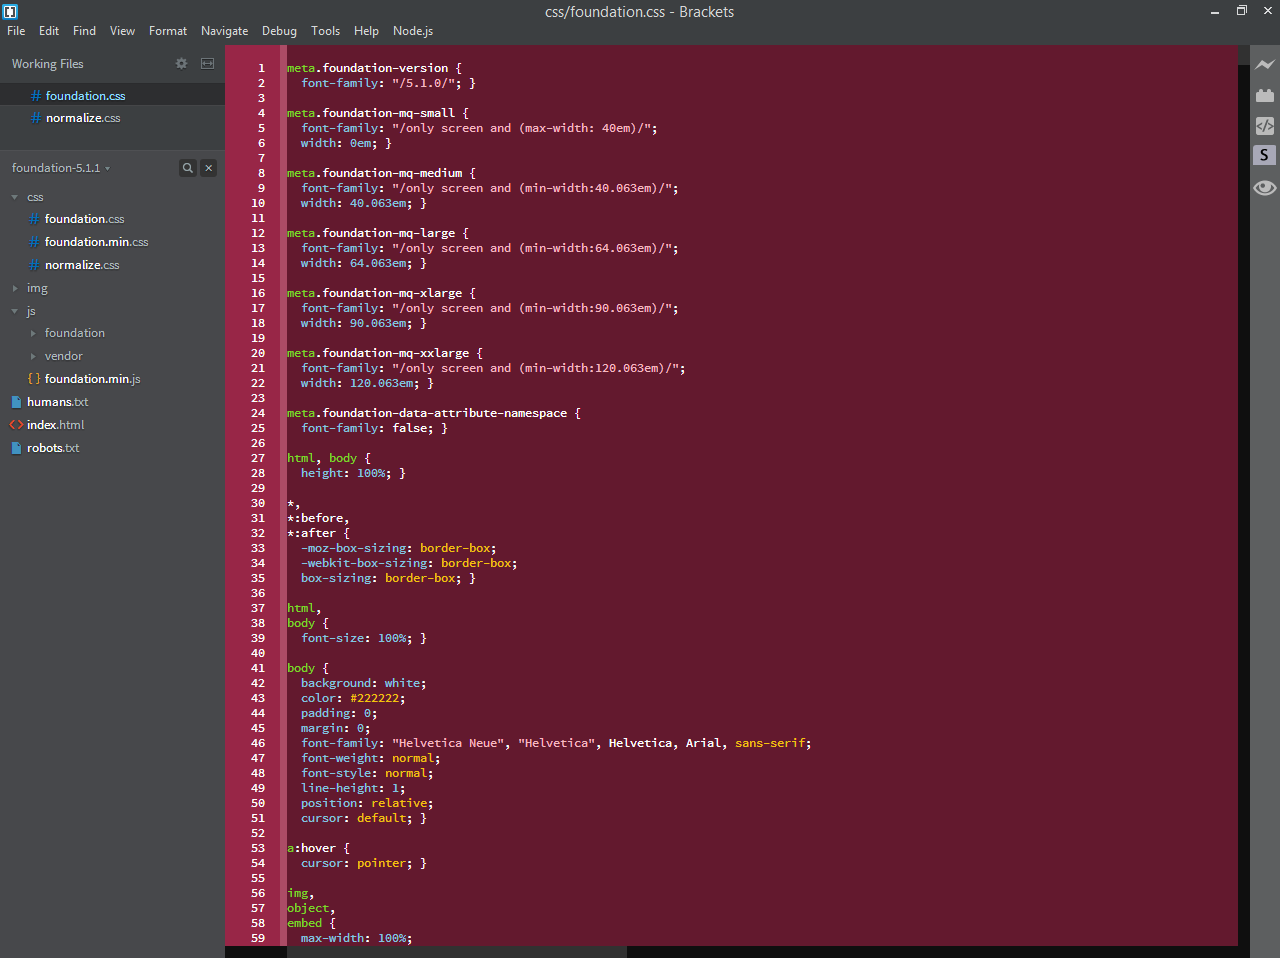Click the braces icon of foundation.min.js

(34, 379)
